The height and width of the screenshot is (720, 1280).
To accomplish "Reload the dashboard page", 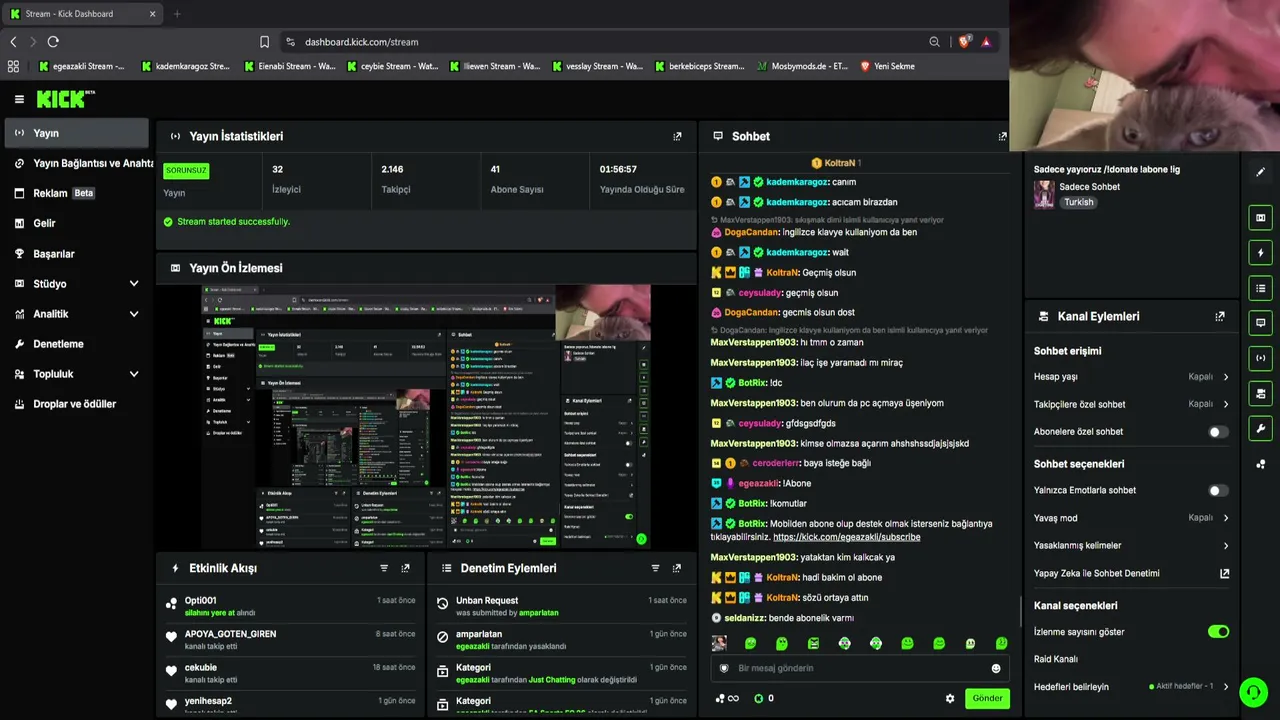I will (53, 42).
